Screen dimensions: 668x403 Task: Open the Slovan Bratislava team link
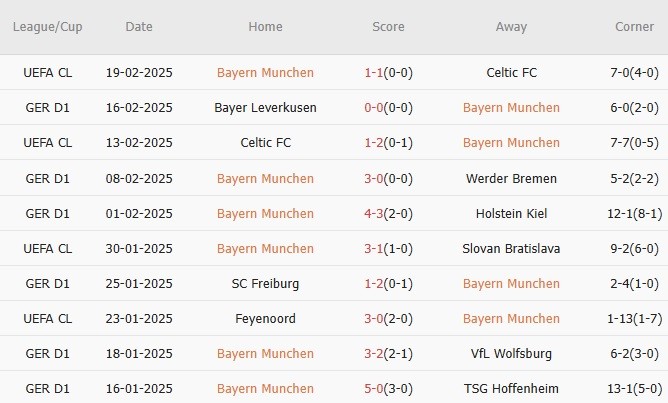(x=511, y=249)
